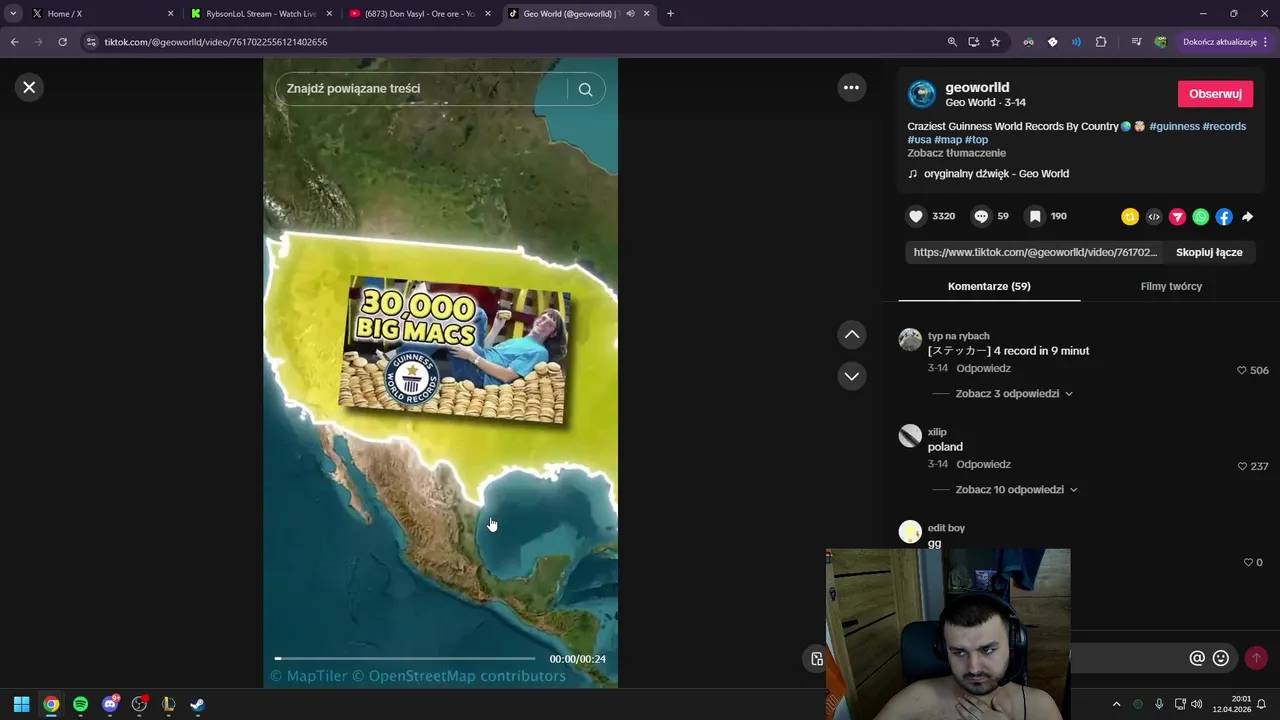Expand 'Zobacz 10 odpowiedzi' replies
This screenshot has width=1280, height=720.
click(x=1016, y=490)
